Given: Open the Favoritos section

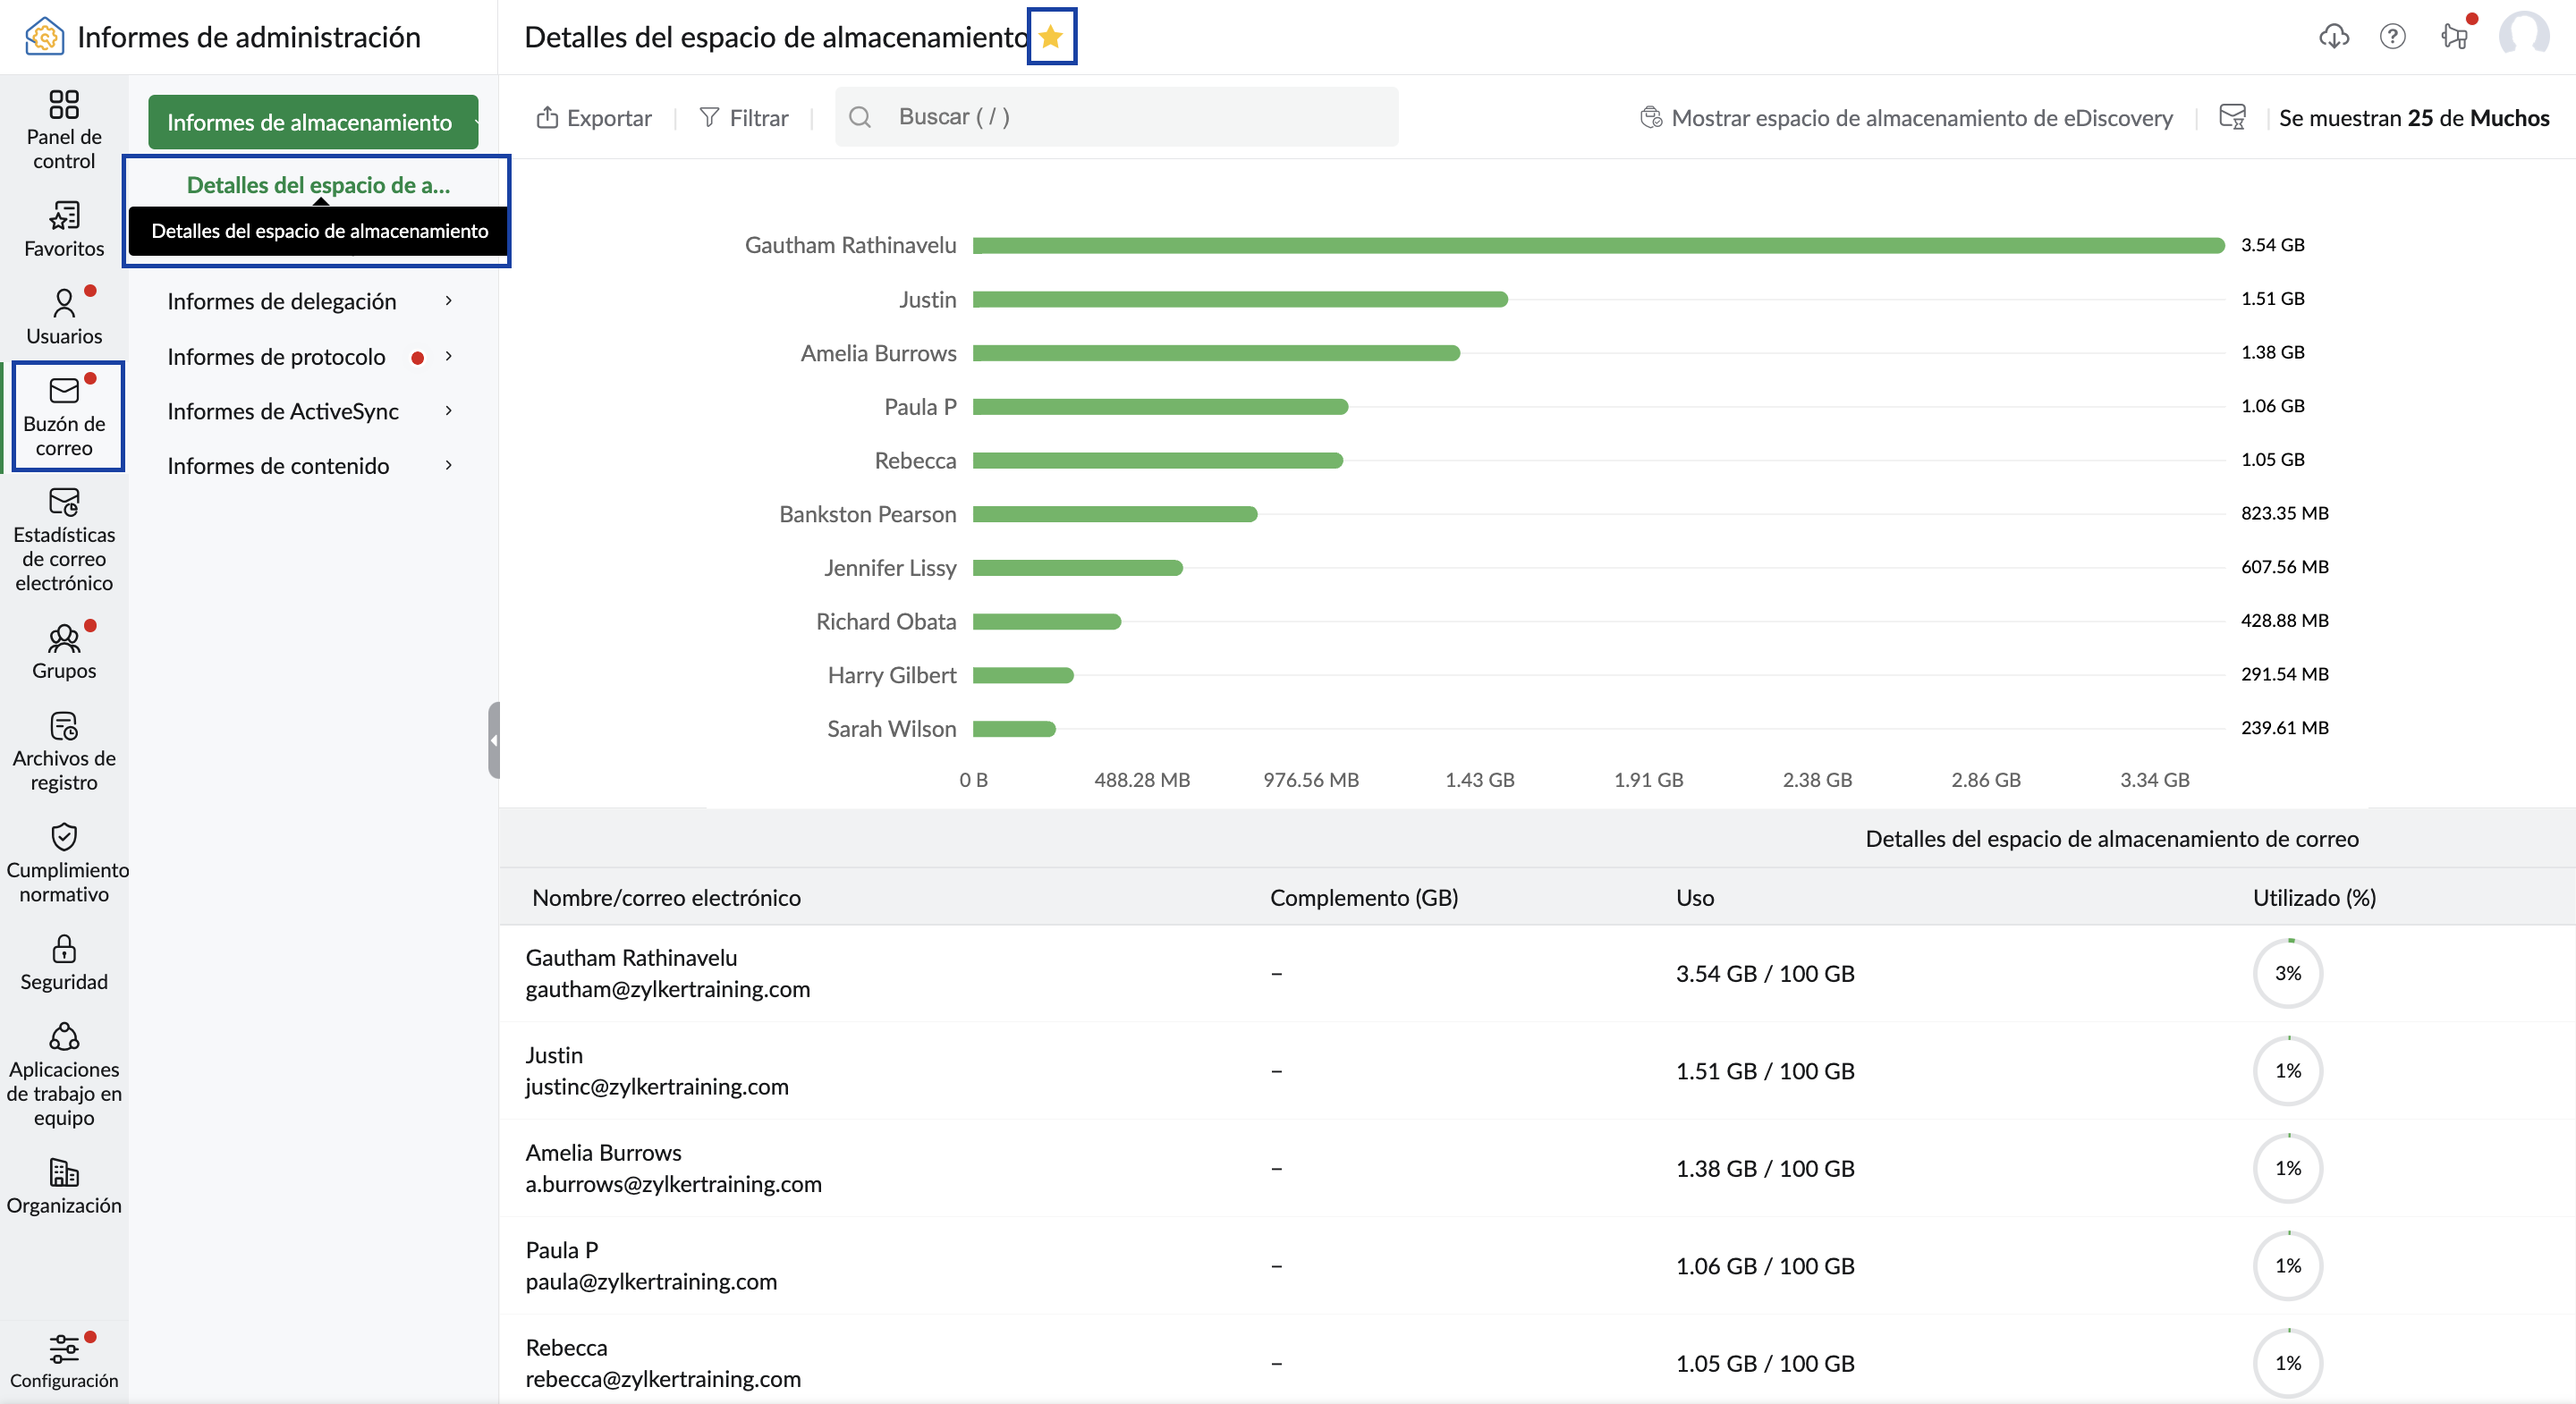Looking at the screenshot, I should coord(64,229).
